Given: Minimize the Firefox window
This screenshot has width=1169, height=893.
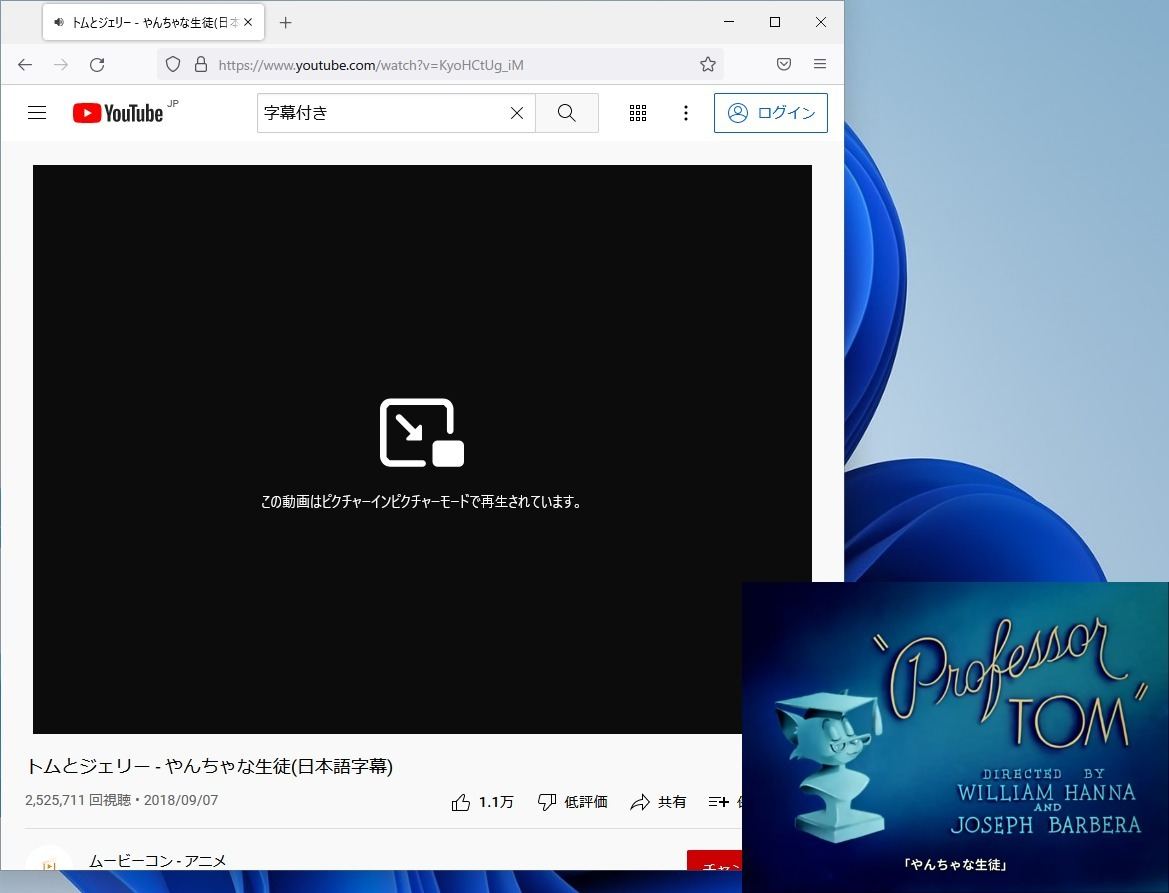Looking at the screenshot, I should (729, 22).
